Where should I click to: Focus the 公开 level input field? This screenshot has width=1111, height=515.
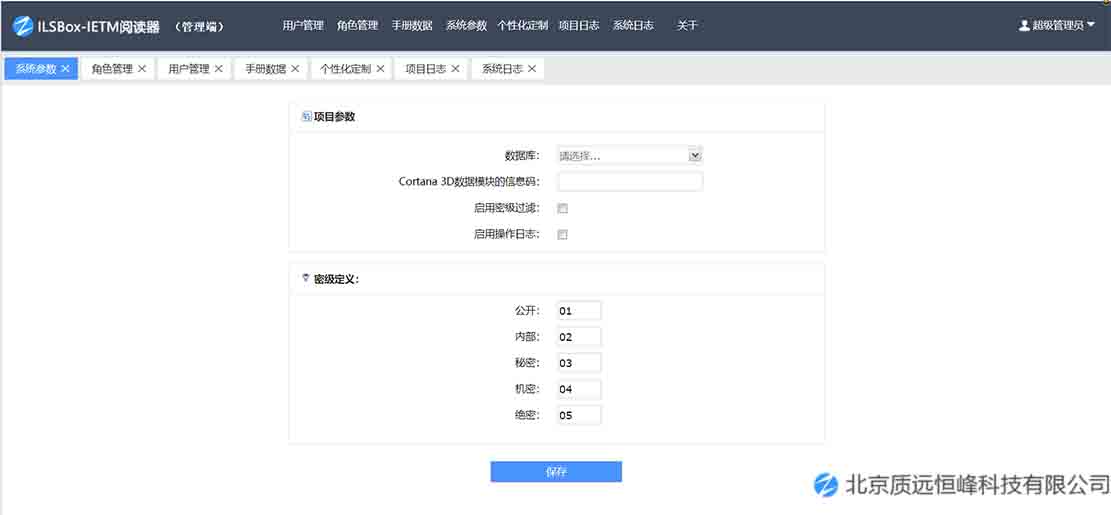click(x=579, y=311)
